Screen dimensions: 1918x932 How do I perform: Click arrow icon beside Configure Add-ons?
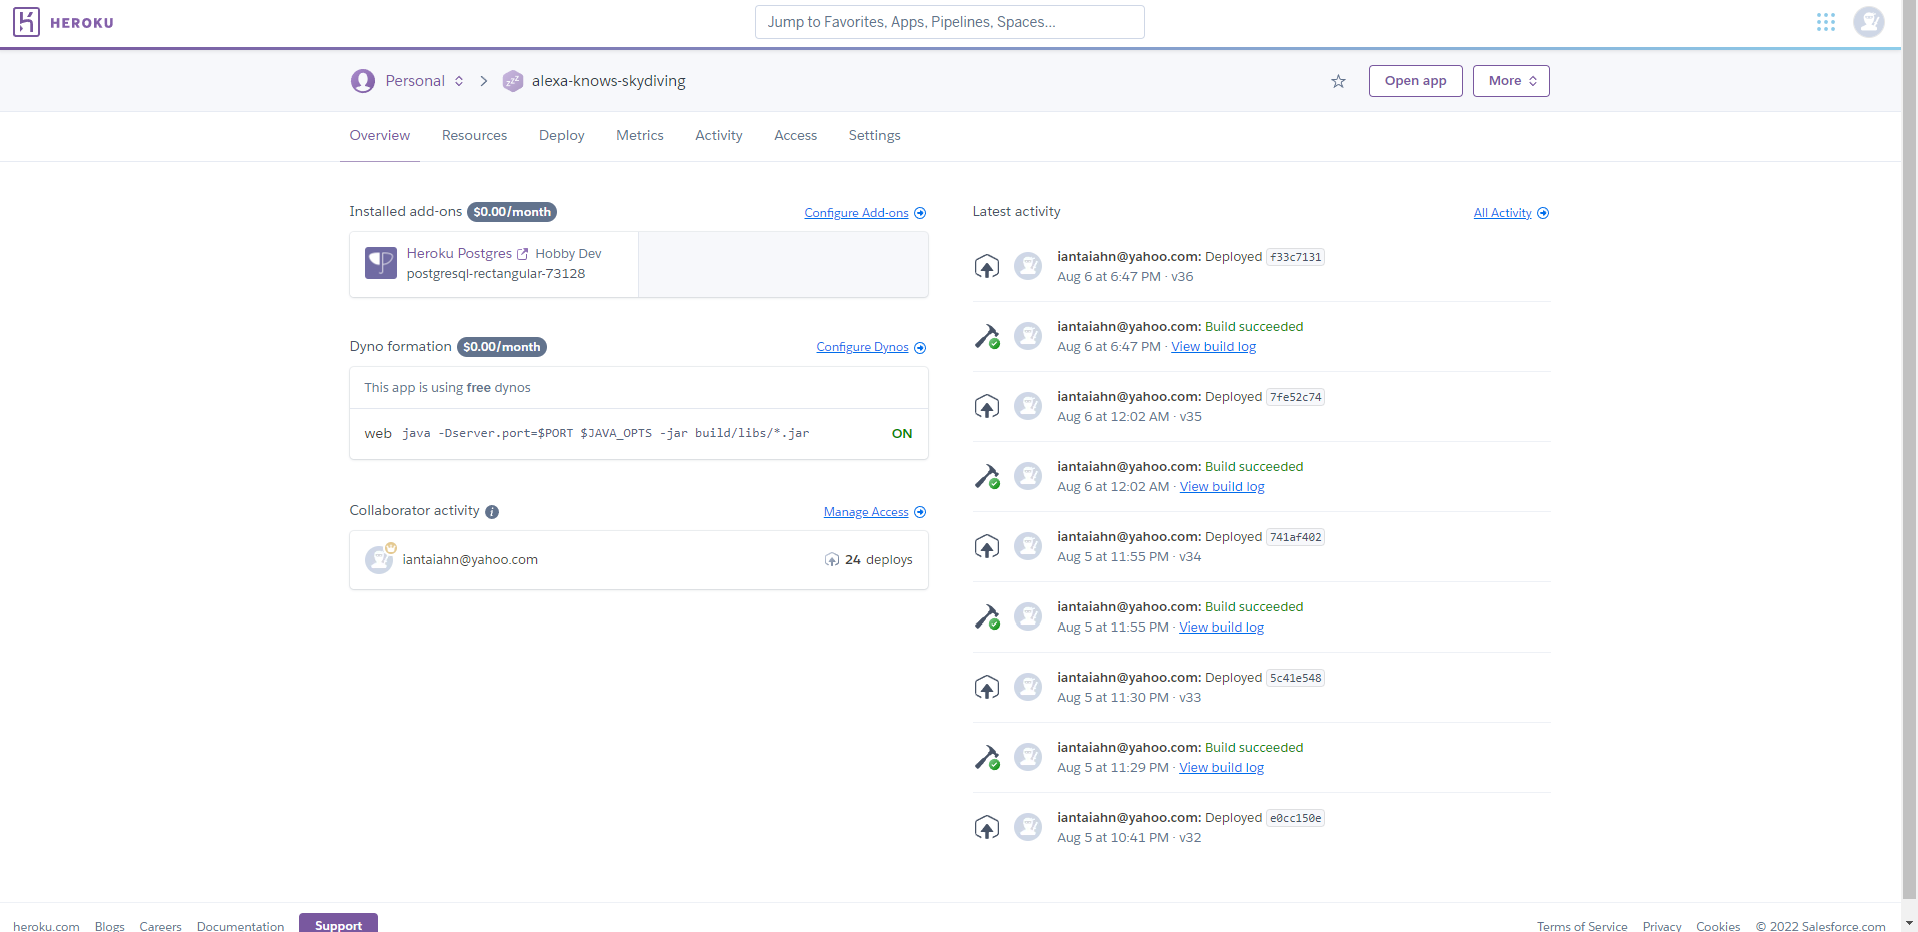920,213
